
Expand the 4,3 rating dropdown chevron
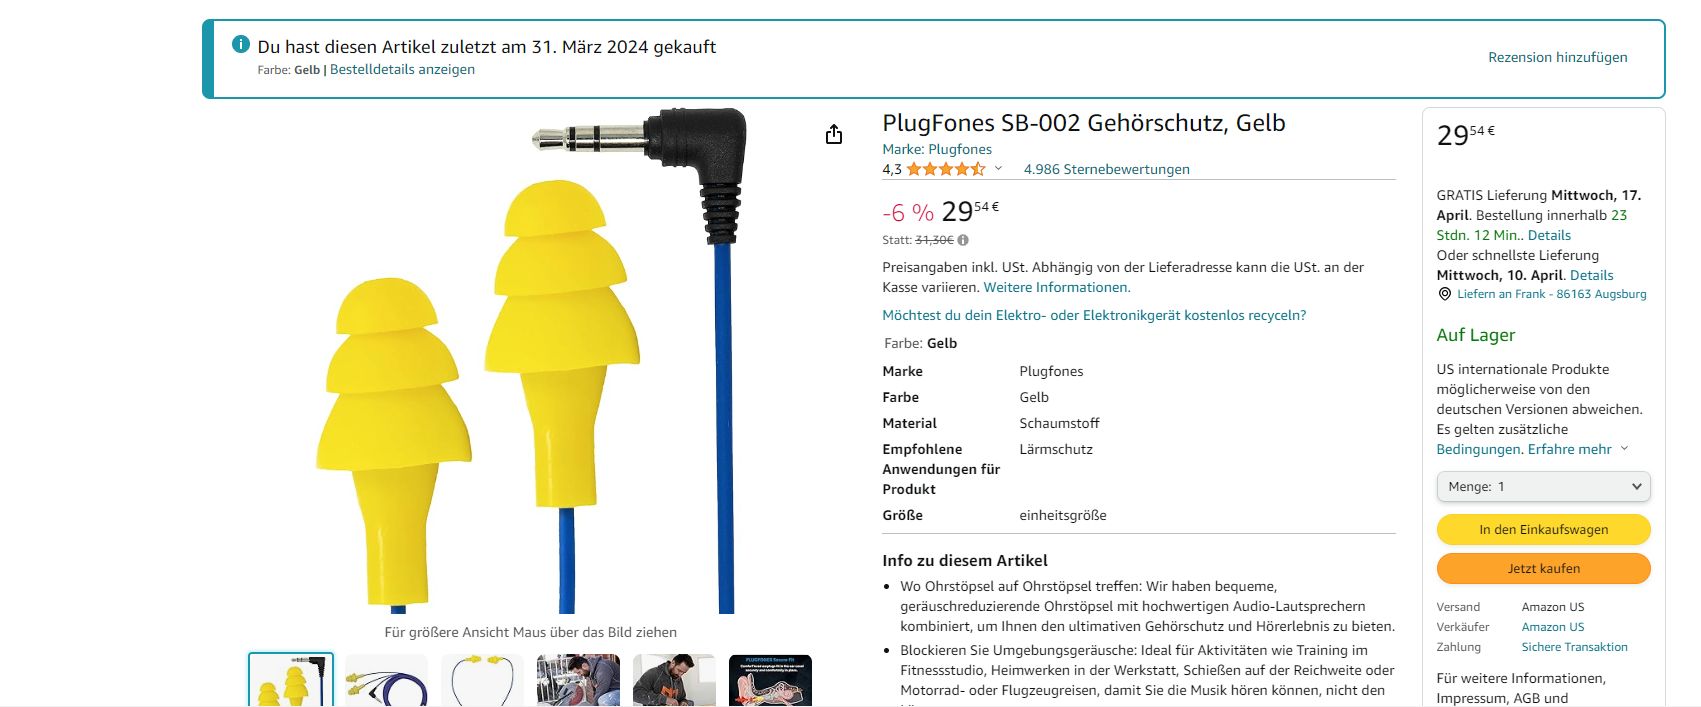point(998,168)
